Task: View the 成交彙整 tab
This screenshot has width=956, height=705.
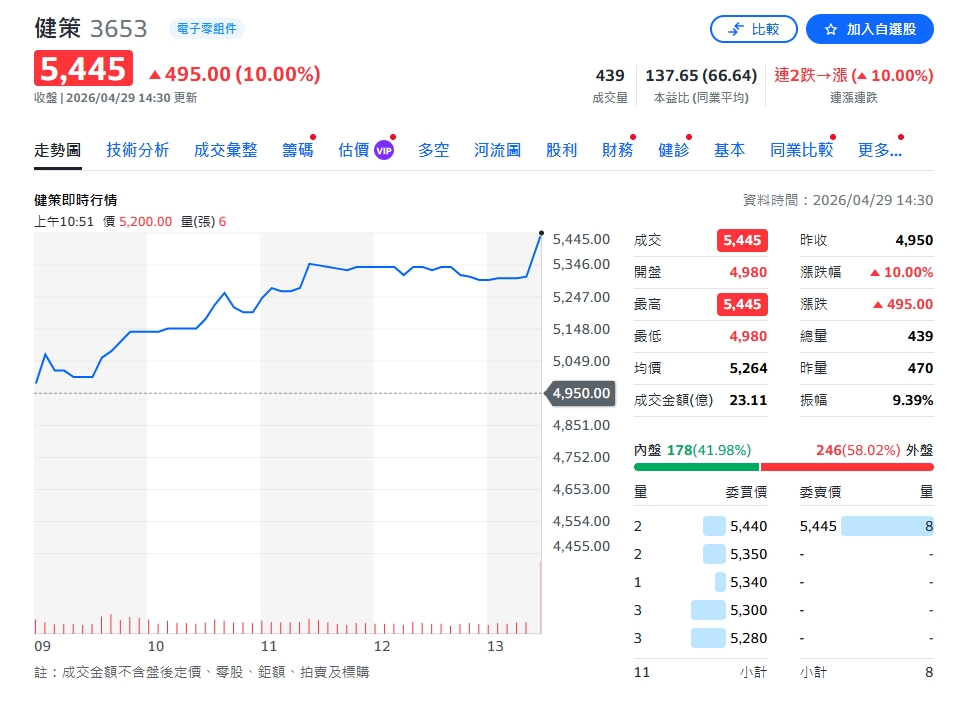Action: (x=223, y=148)
